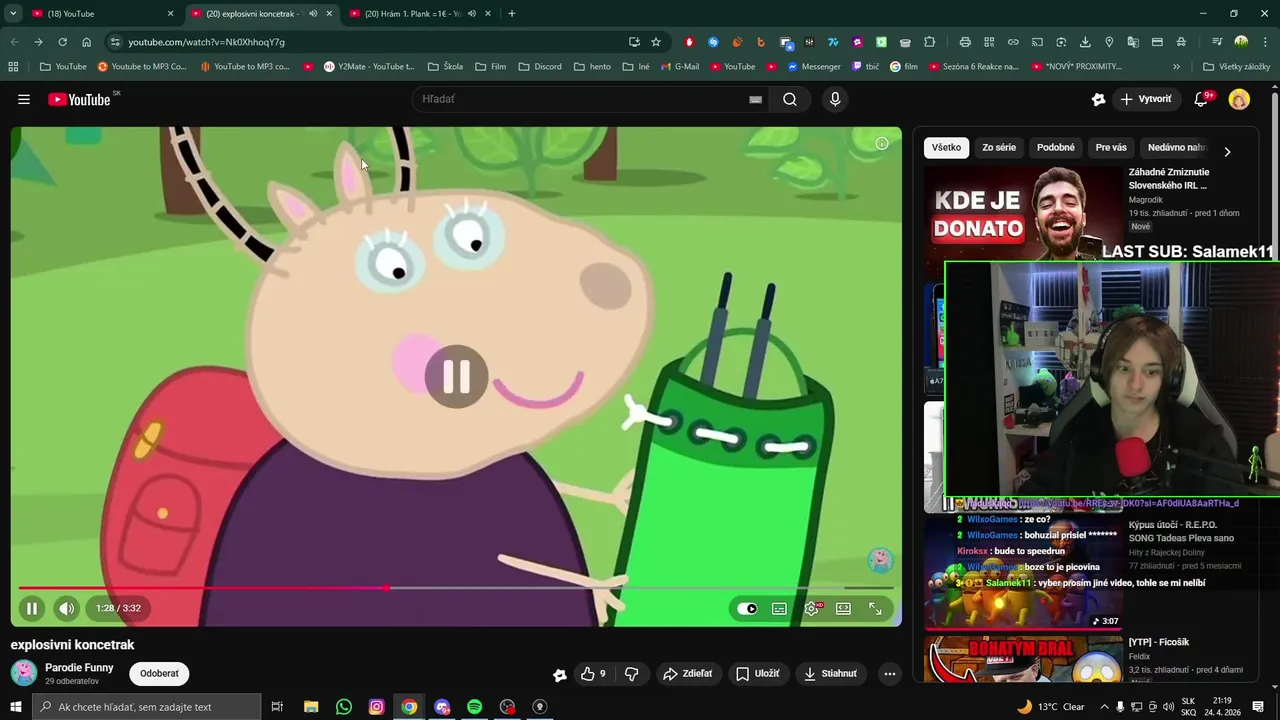Bookmark this page with the star

[x=656, y=42]
